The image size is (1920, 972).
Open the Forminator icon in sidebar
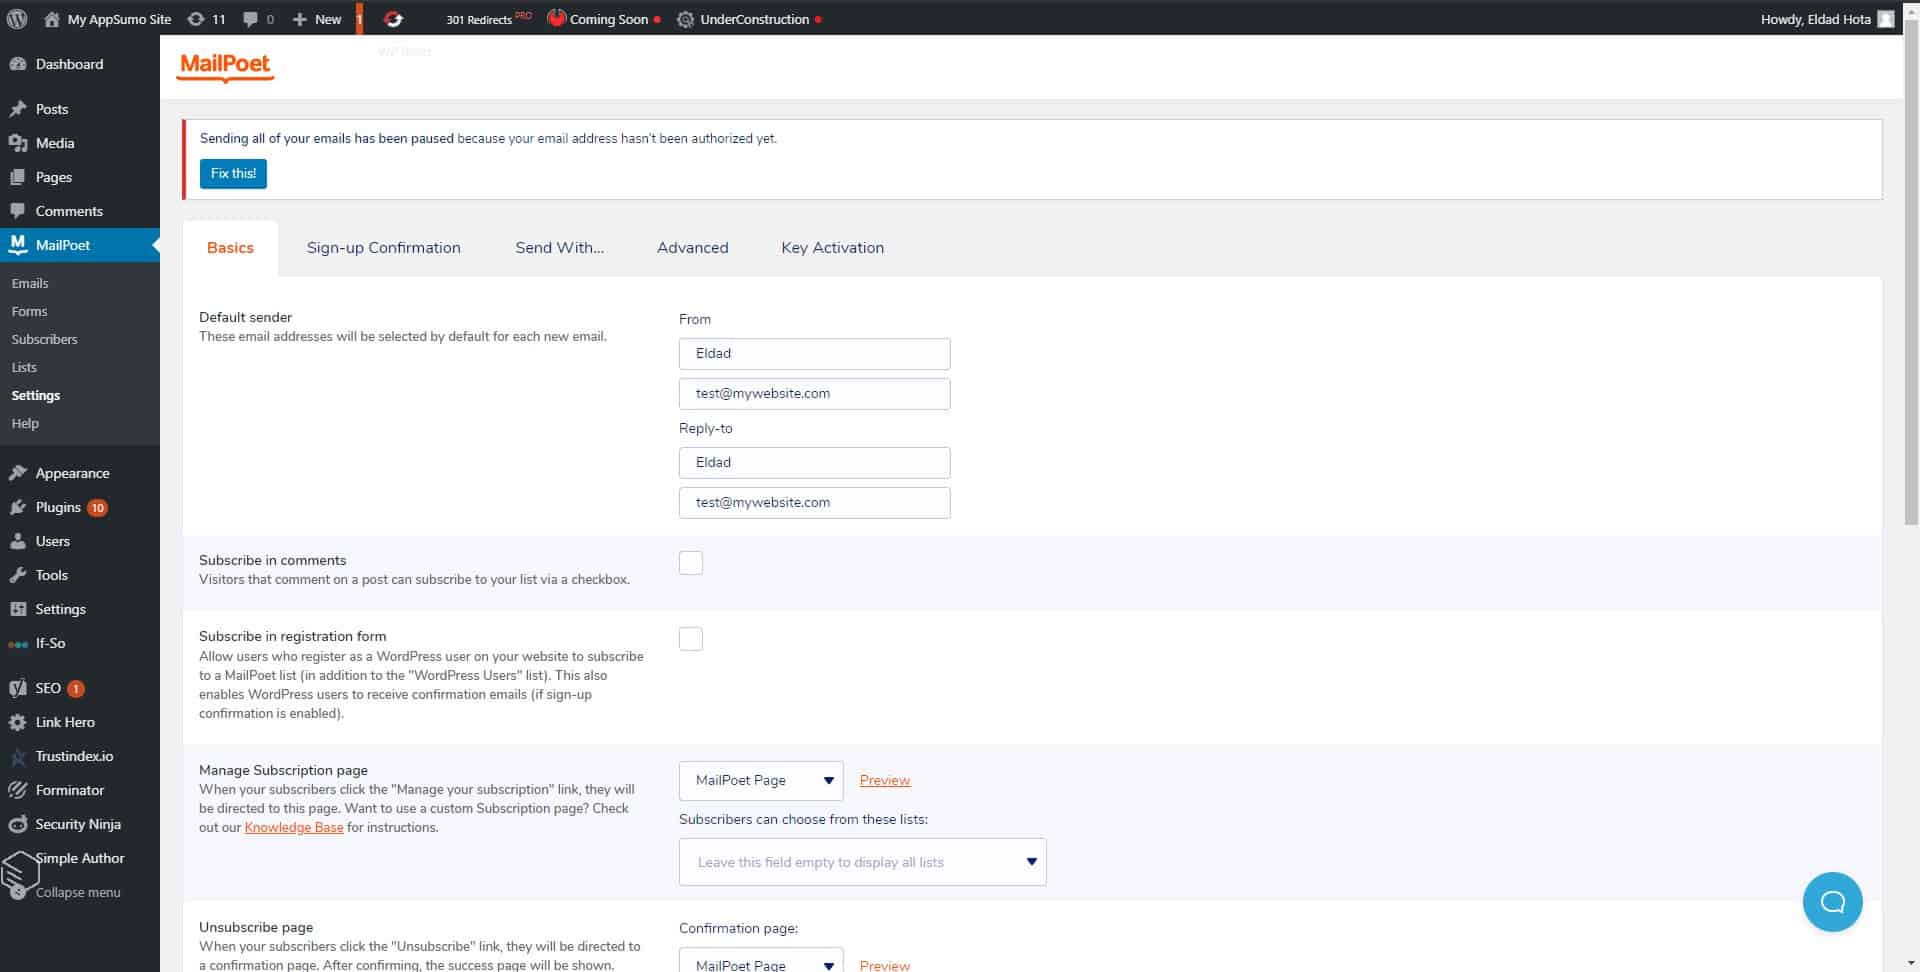17,790
